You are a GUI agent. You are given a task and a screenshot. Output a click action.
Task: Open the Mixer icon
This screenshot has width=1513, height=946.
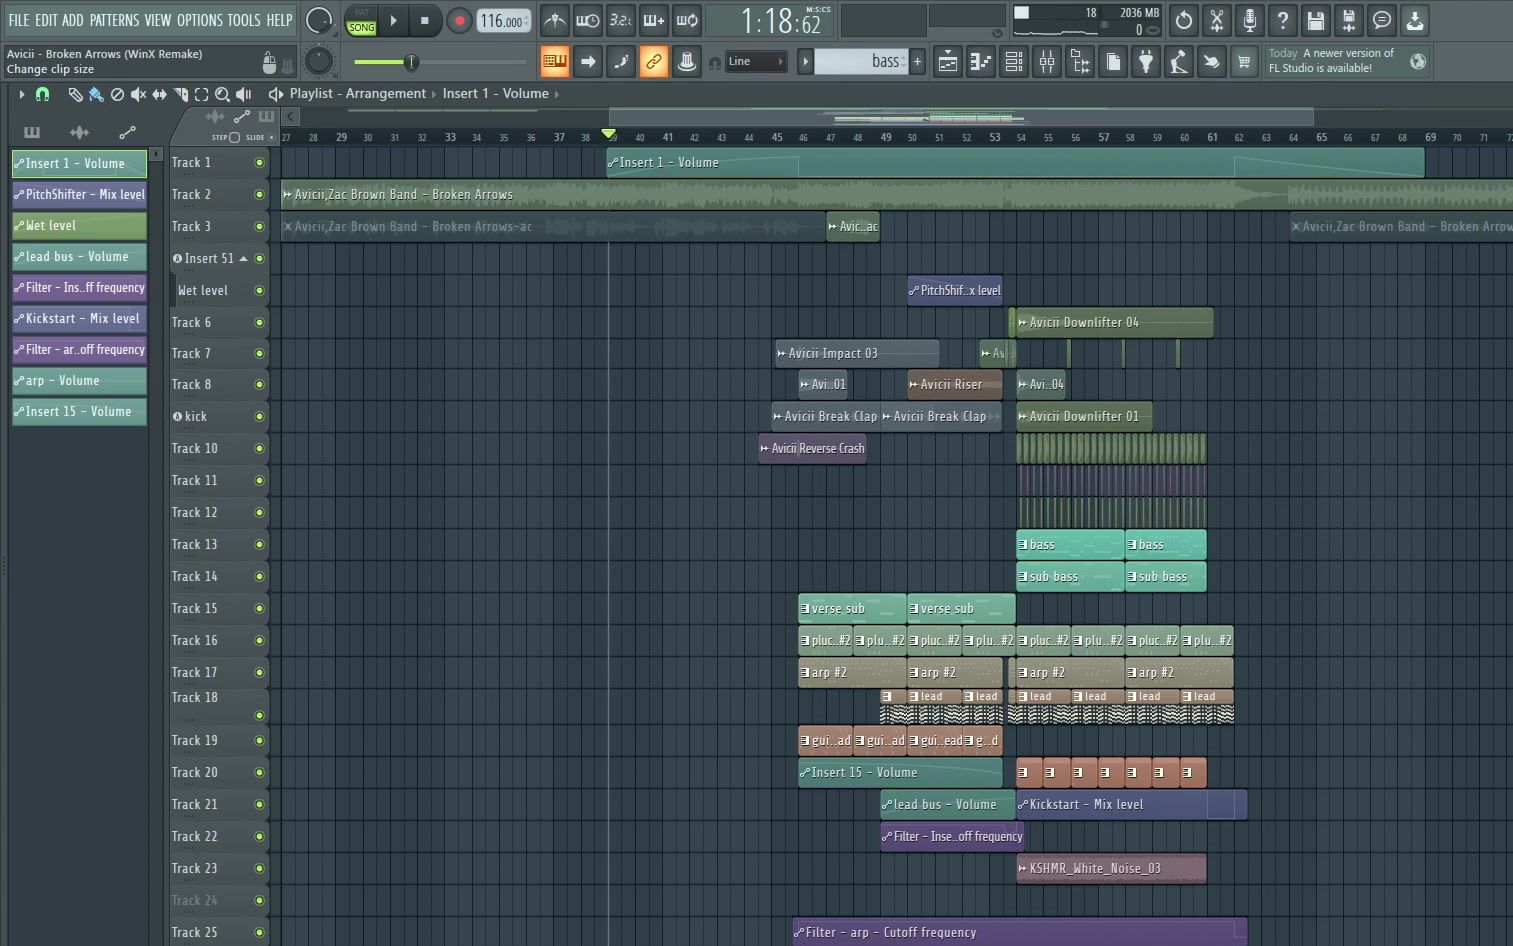(1047, 62)
